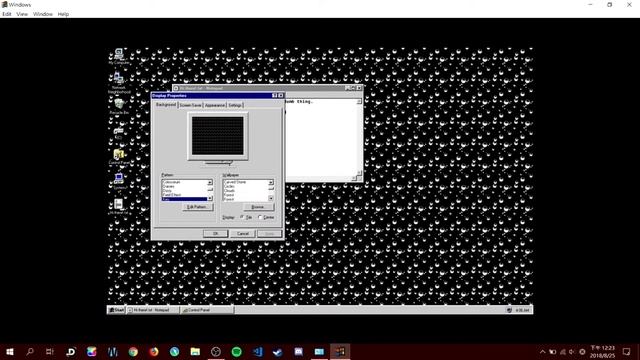This screenshot has height=360, width=640.
Task: Switch to the Settings tab
Action: 235,105
